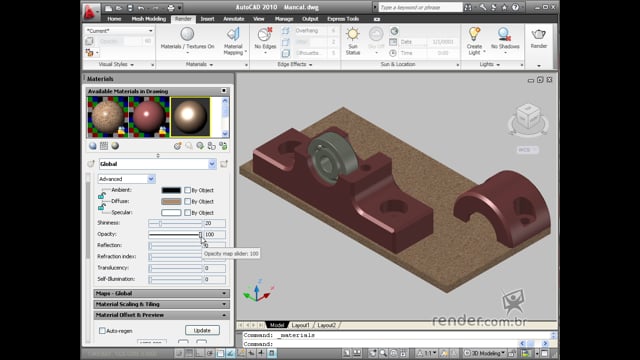
Task: Click the lock icon between Ambient and Diffuse
Action: coord(101,196)
